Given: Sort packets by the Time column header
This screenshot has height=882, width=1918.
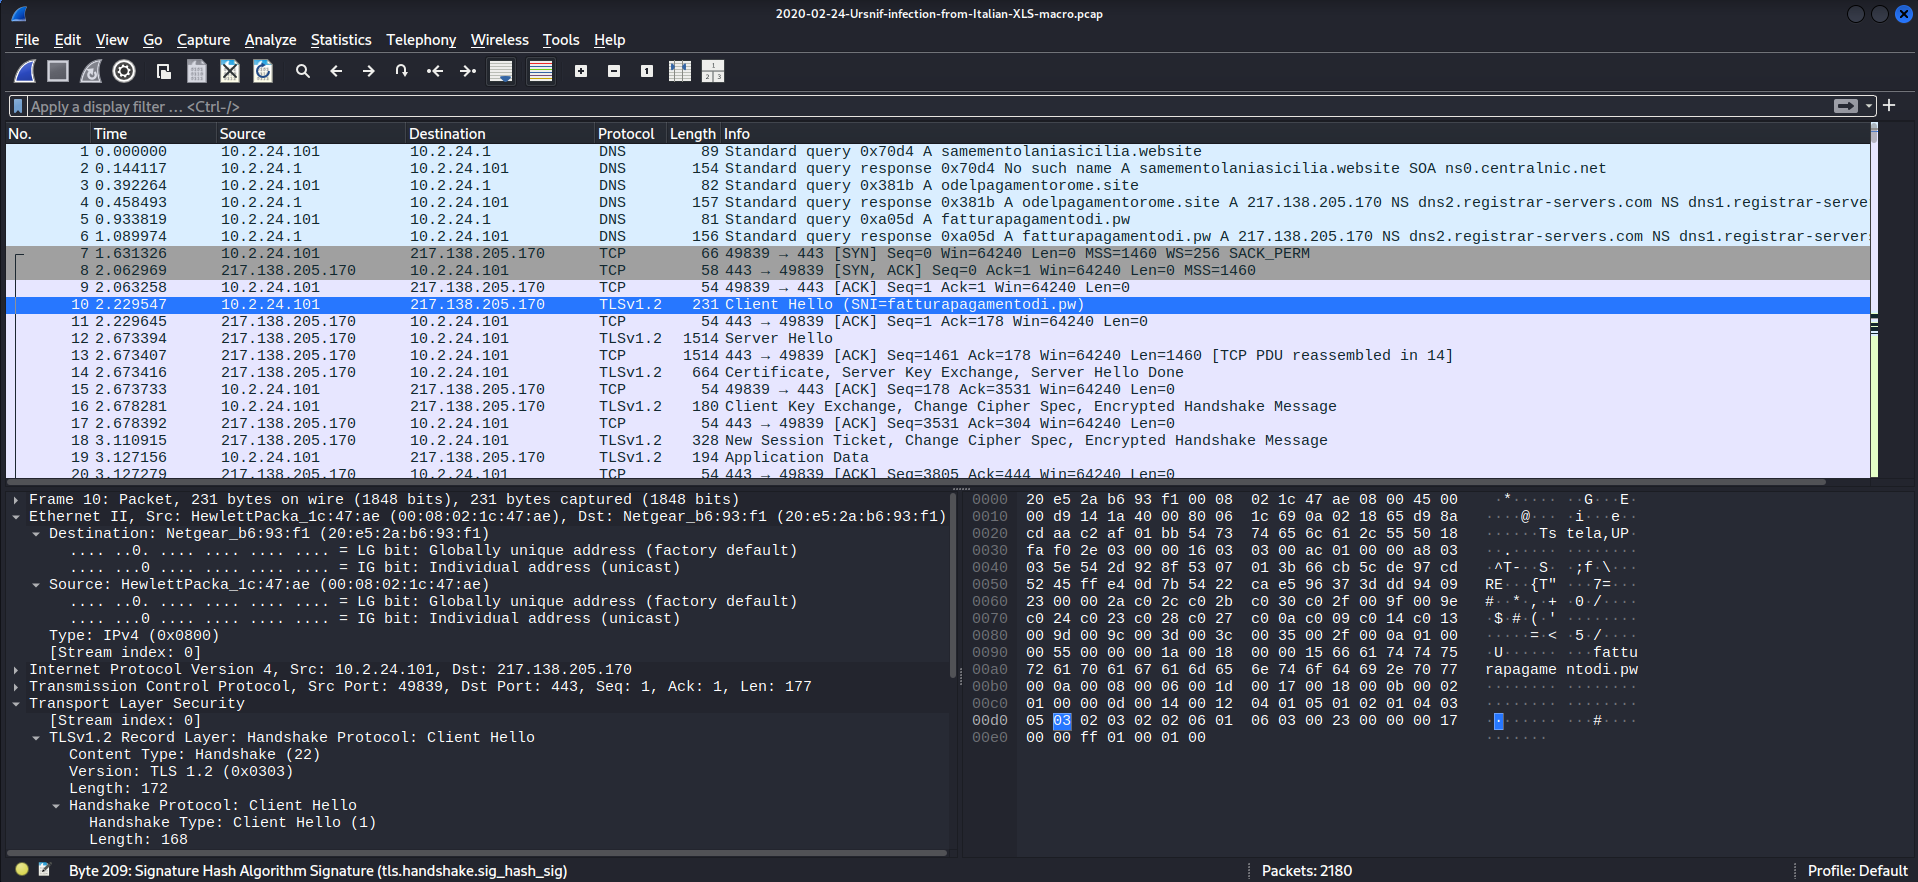Looking at the screenshot, I should 152,133.
